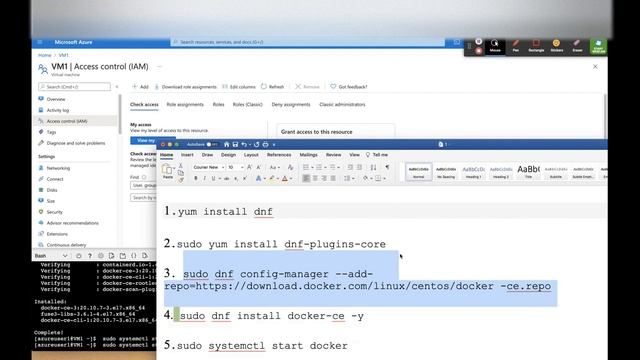Screen dimensions: 640x360
Task: Toggle Underline formatting in Word
Action: pyautogui.click(x=213, y=178)
